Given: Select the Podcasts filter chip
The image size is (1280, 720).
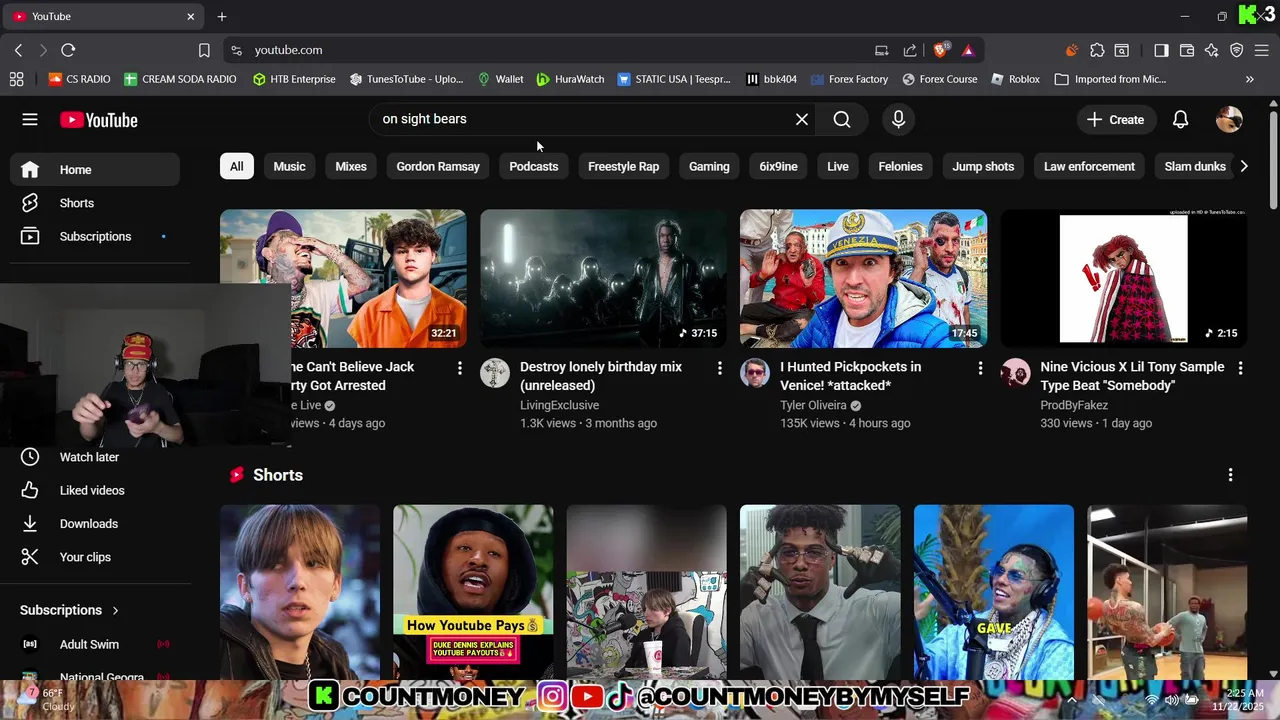Looking at the screenshot, I should click(534, 166).
